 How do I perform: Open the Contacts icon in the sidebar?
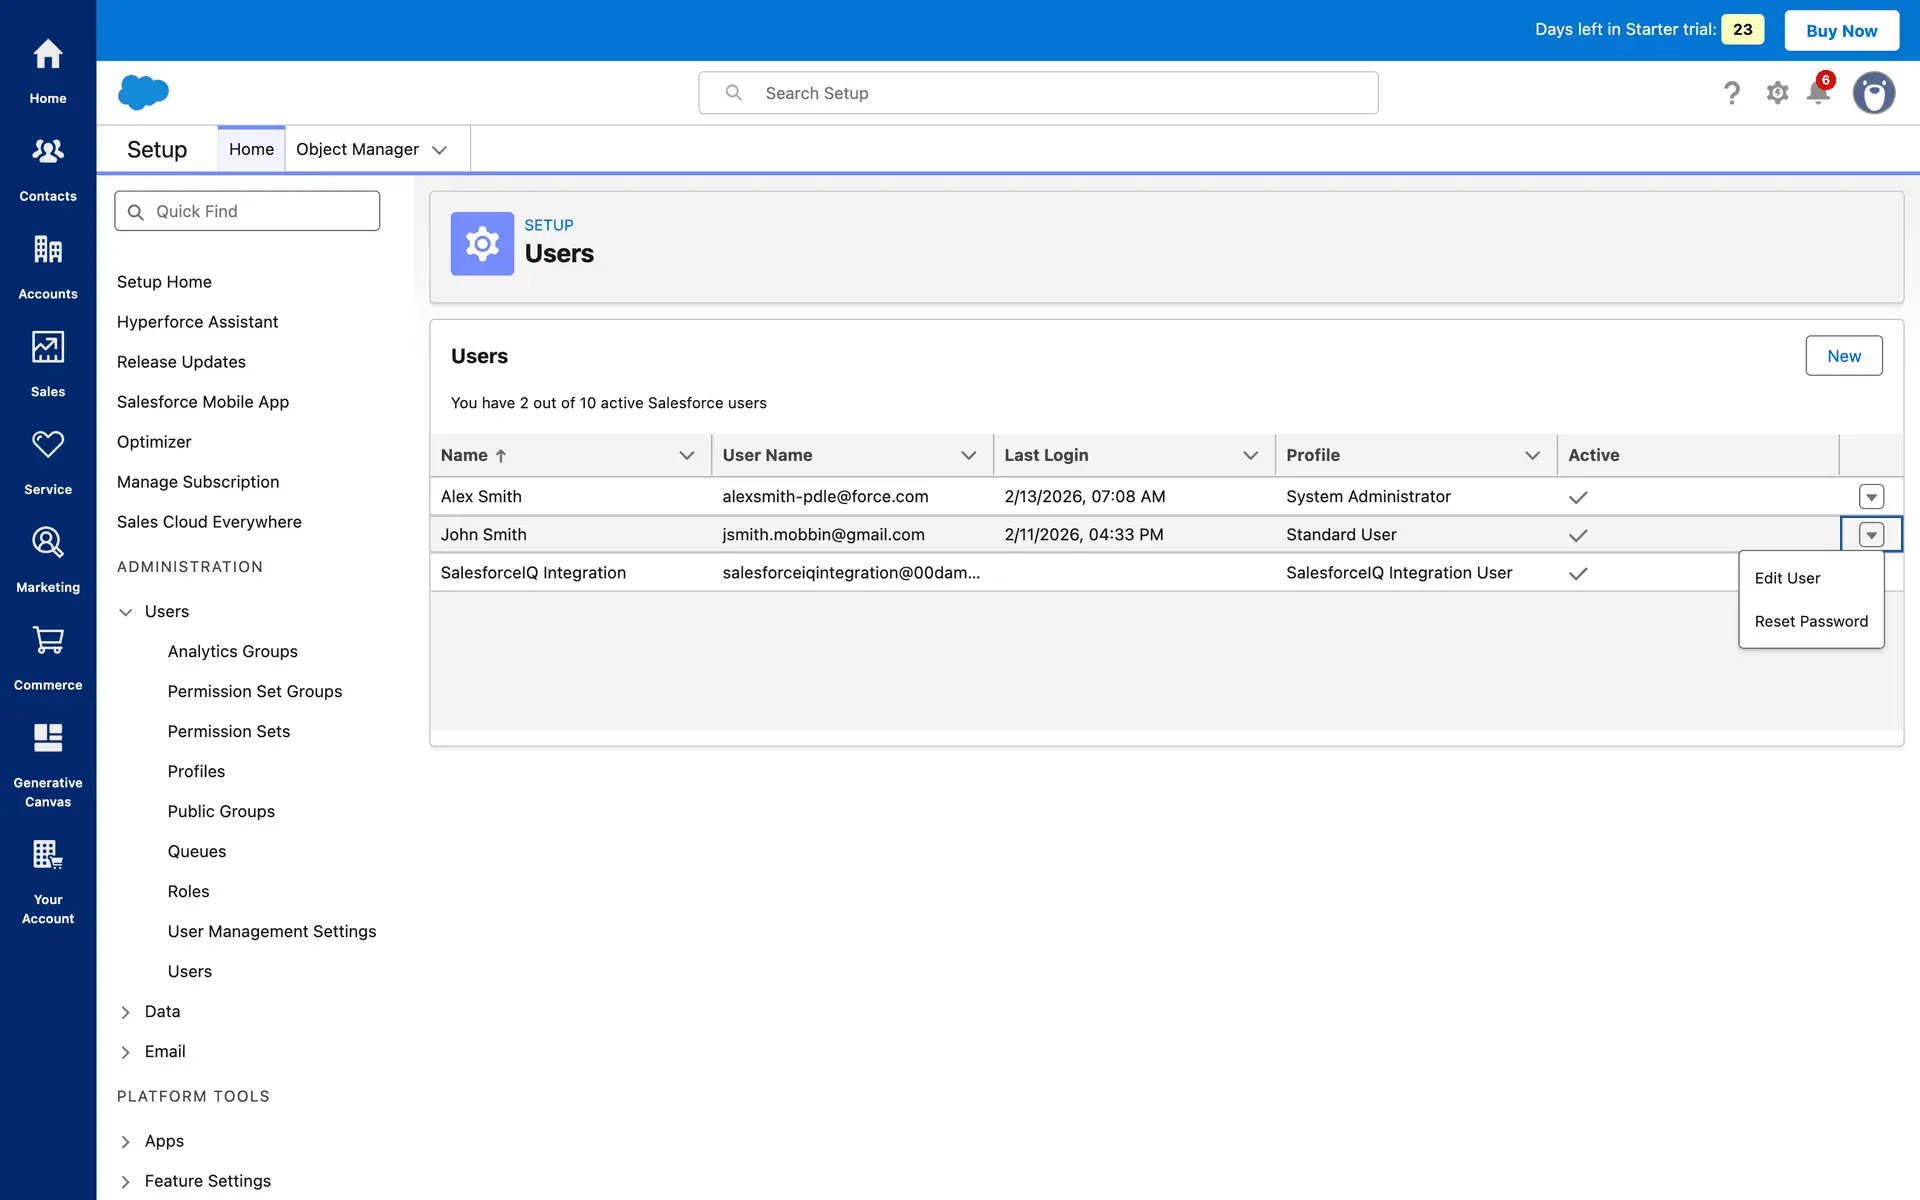[x=48, y=152]
